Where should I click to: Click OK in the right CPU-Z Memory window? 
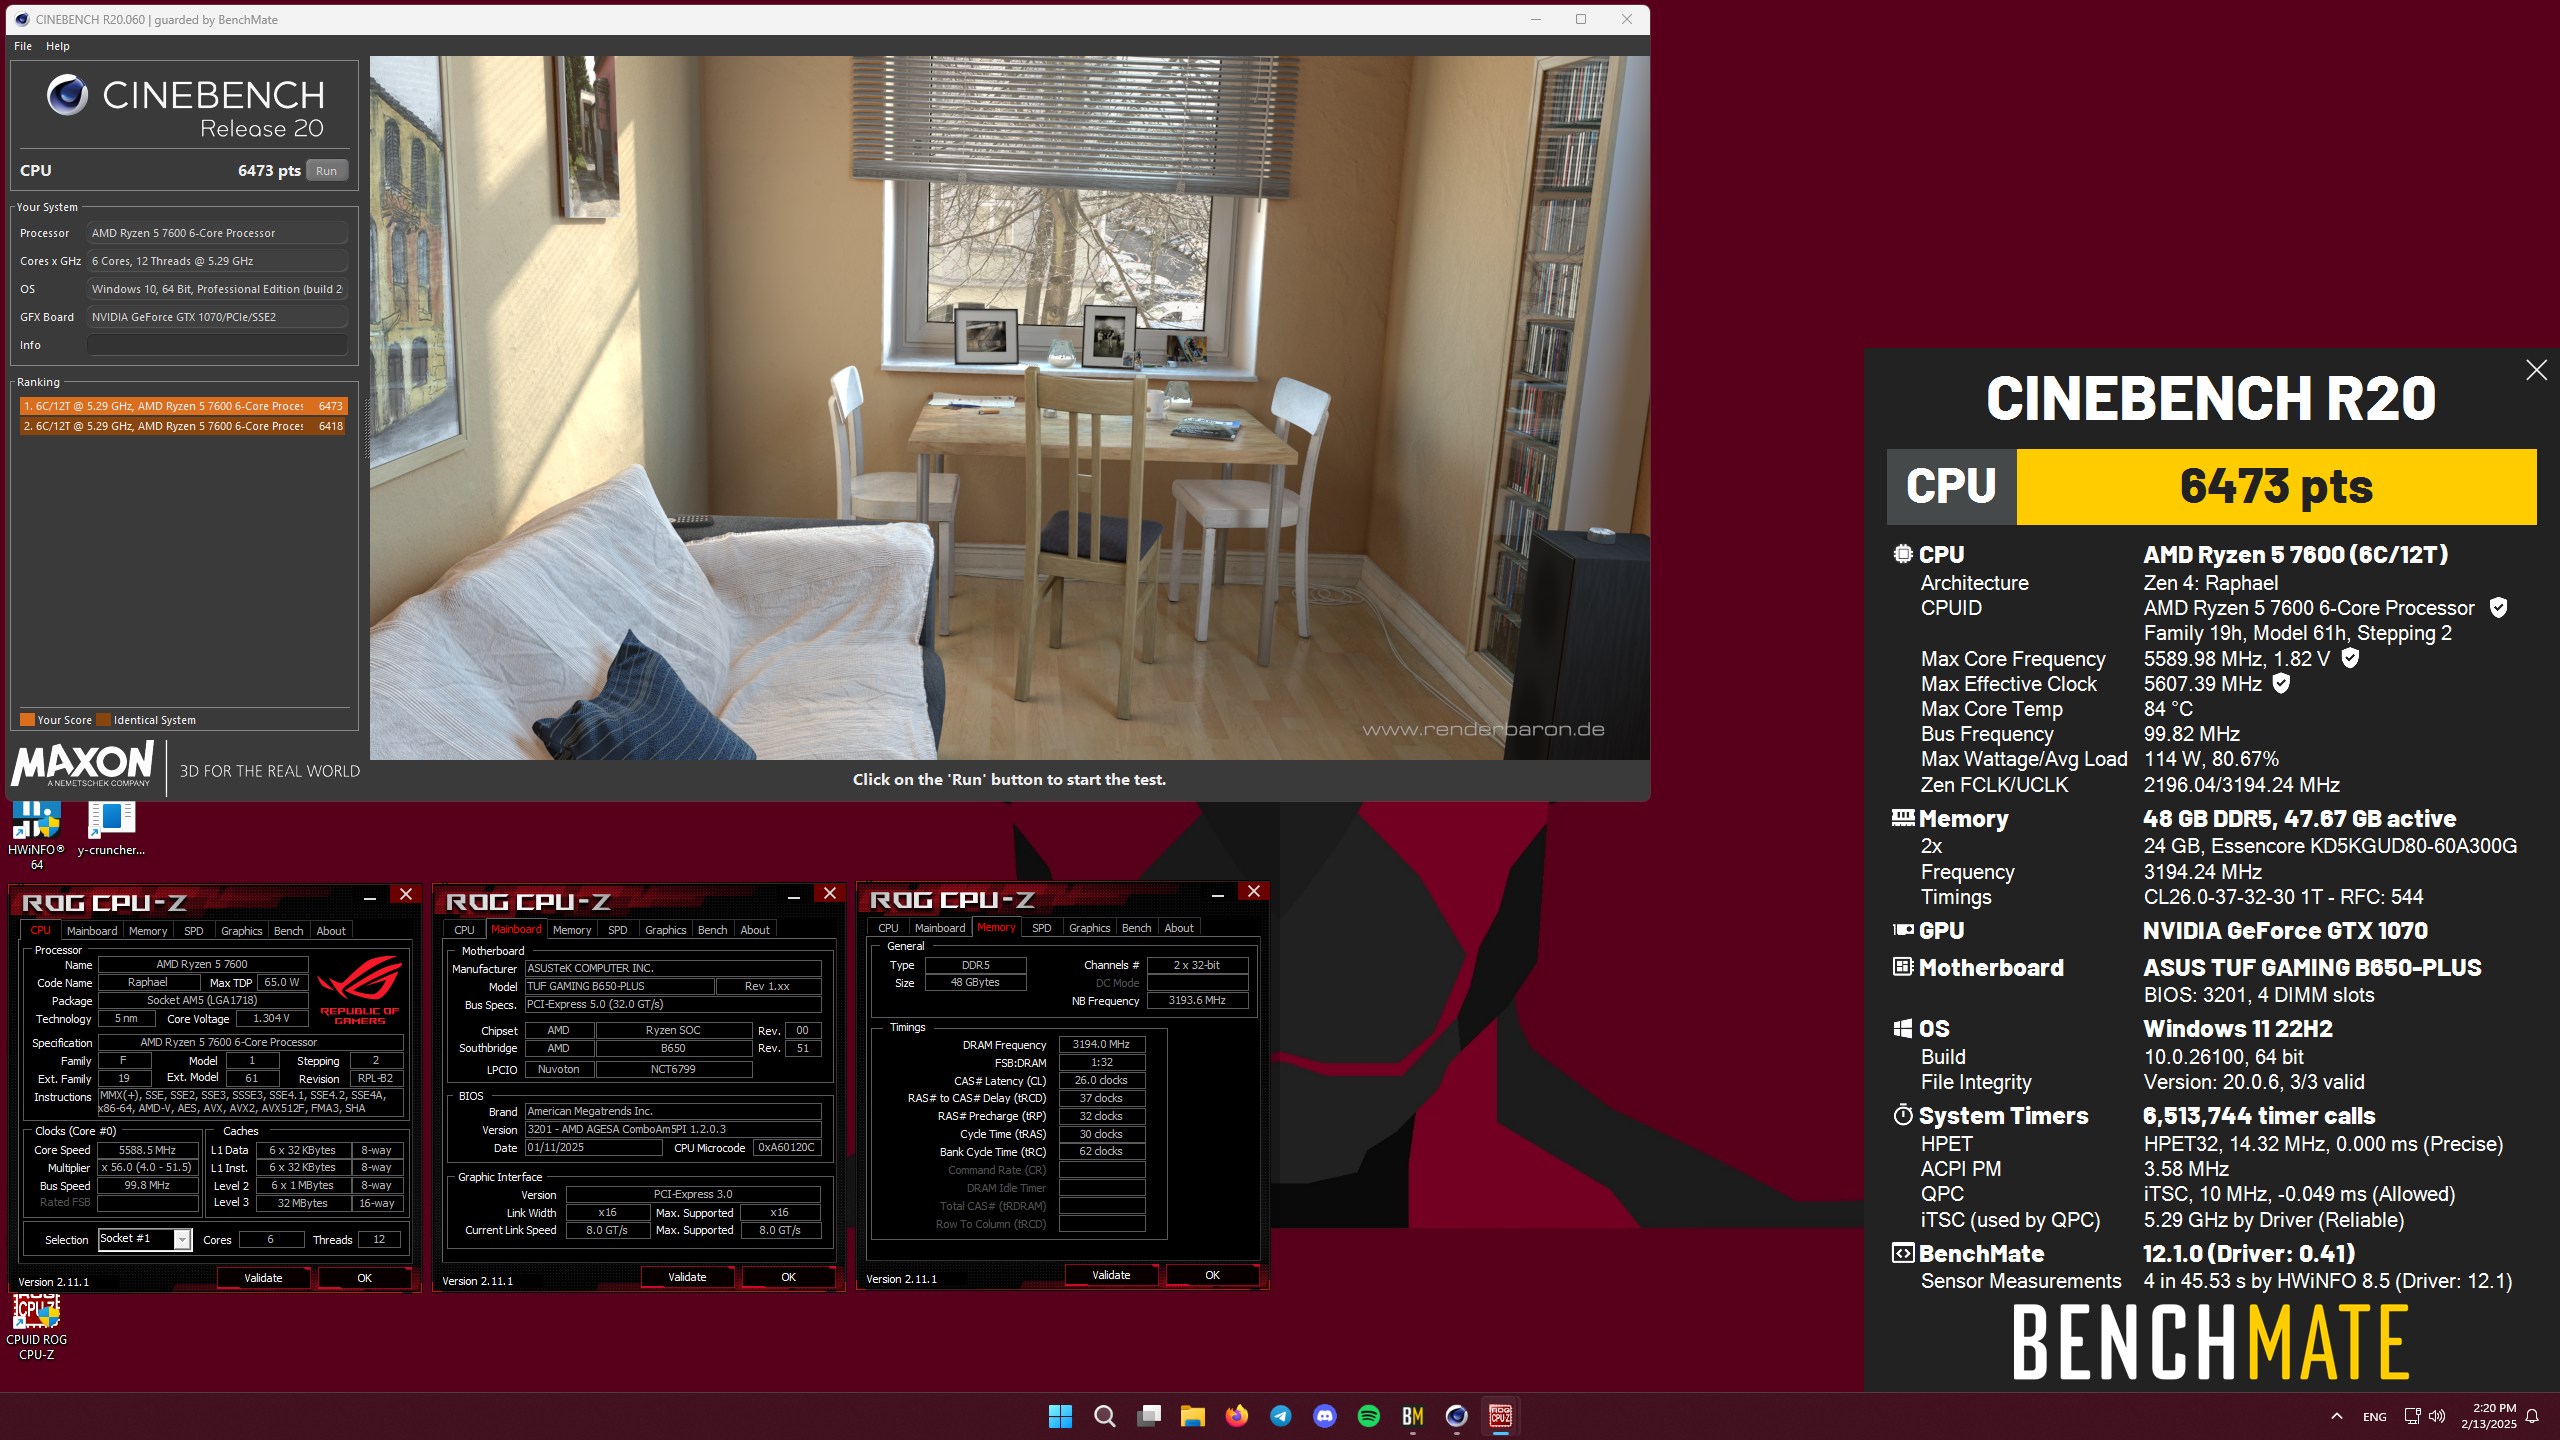click(x=1213, y=1275)
